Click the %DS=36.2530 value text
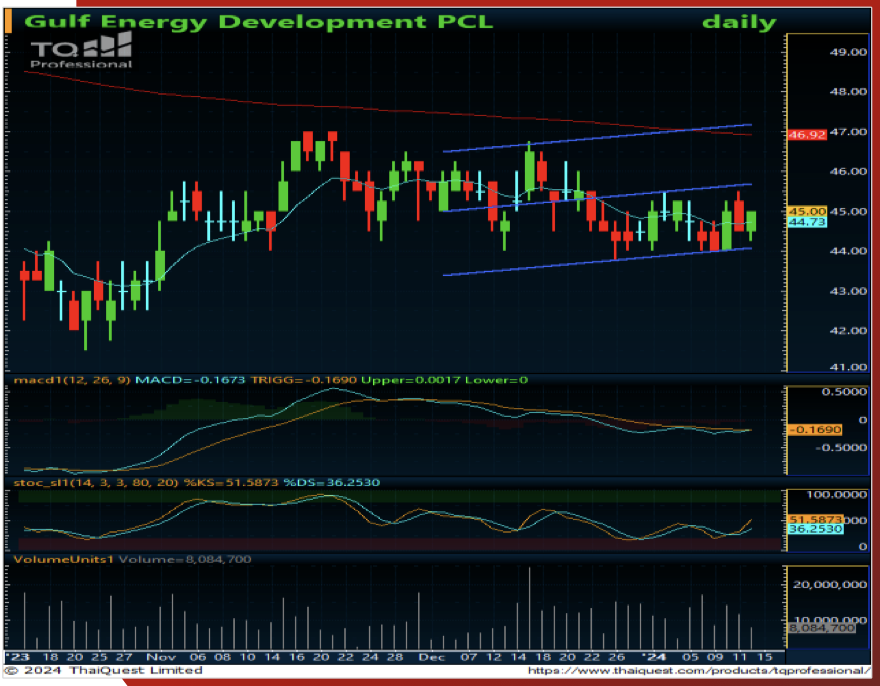 click(x=331, y=483)
